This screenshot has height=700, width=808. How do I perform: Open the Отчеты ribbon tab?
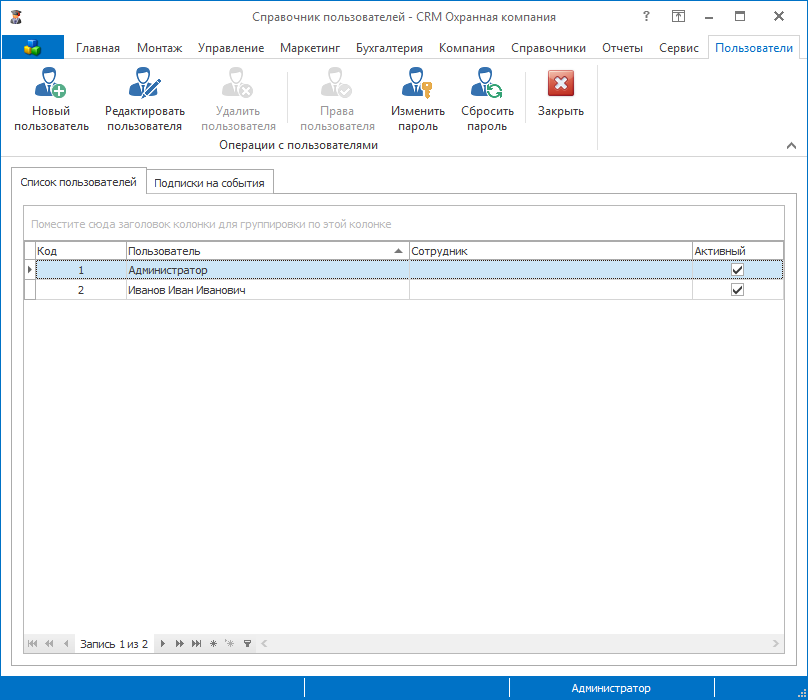pyautogui.click(x=622, y=48)
